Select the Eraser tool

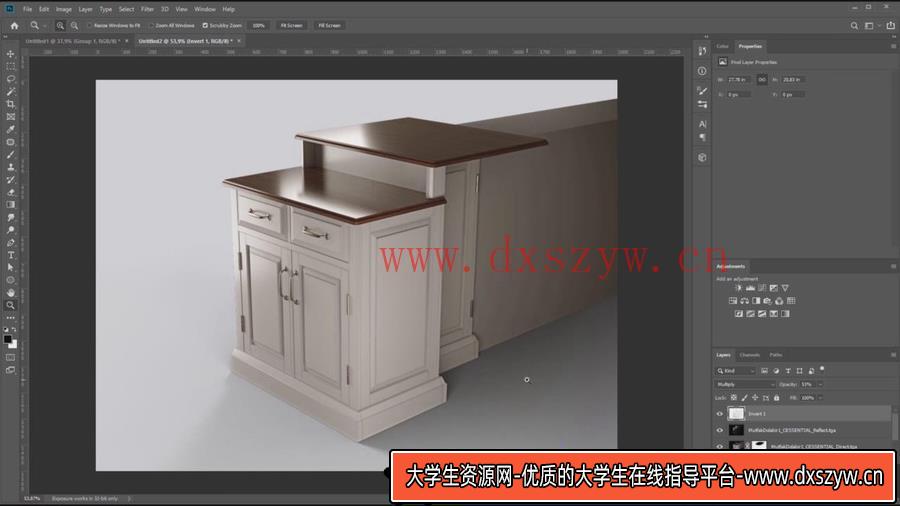[x=10, y=192]
